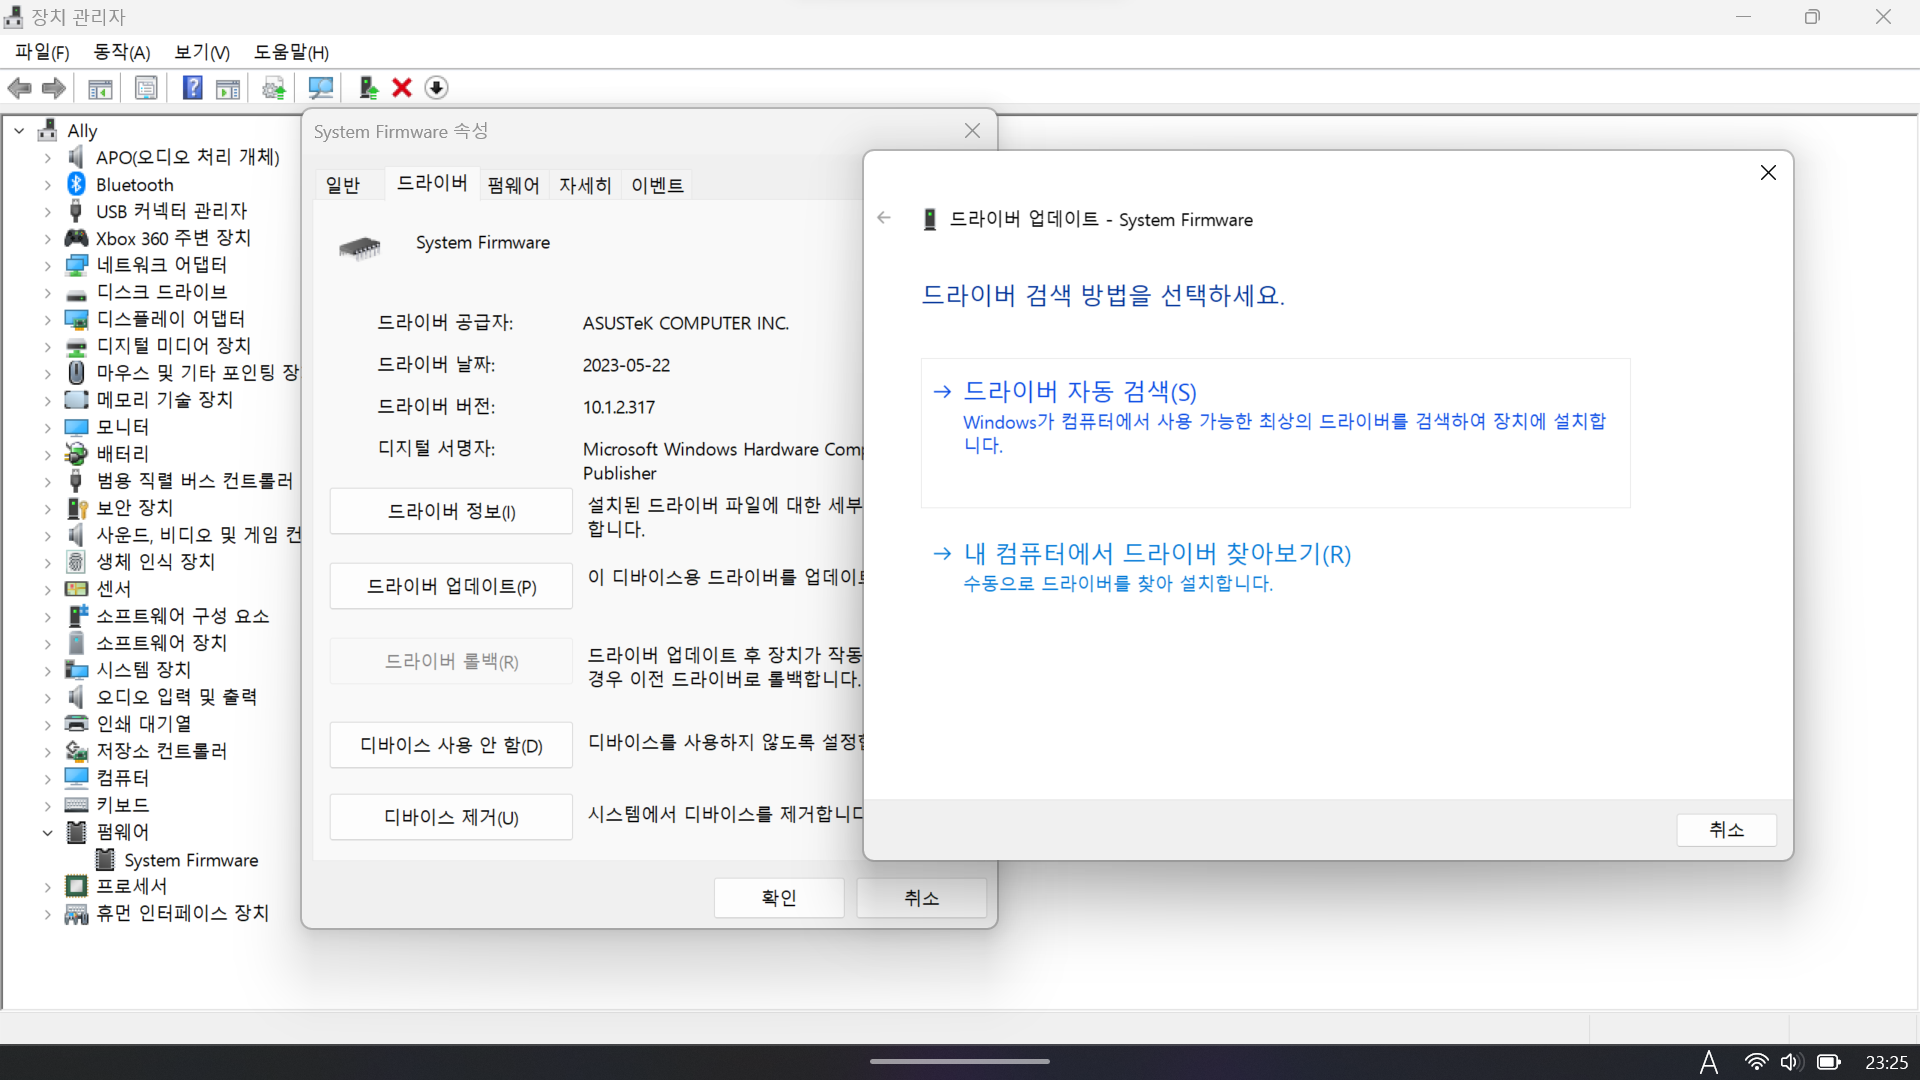This screenshot has height=1080, width=1920.
Task: Click the update driver software toolbar icon
Action: point(368,88)
